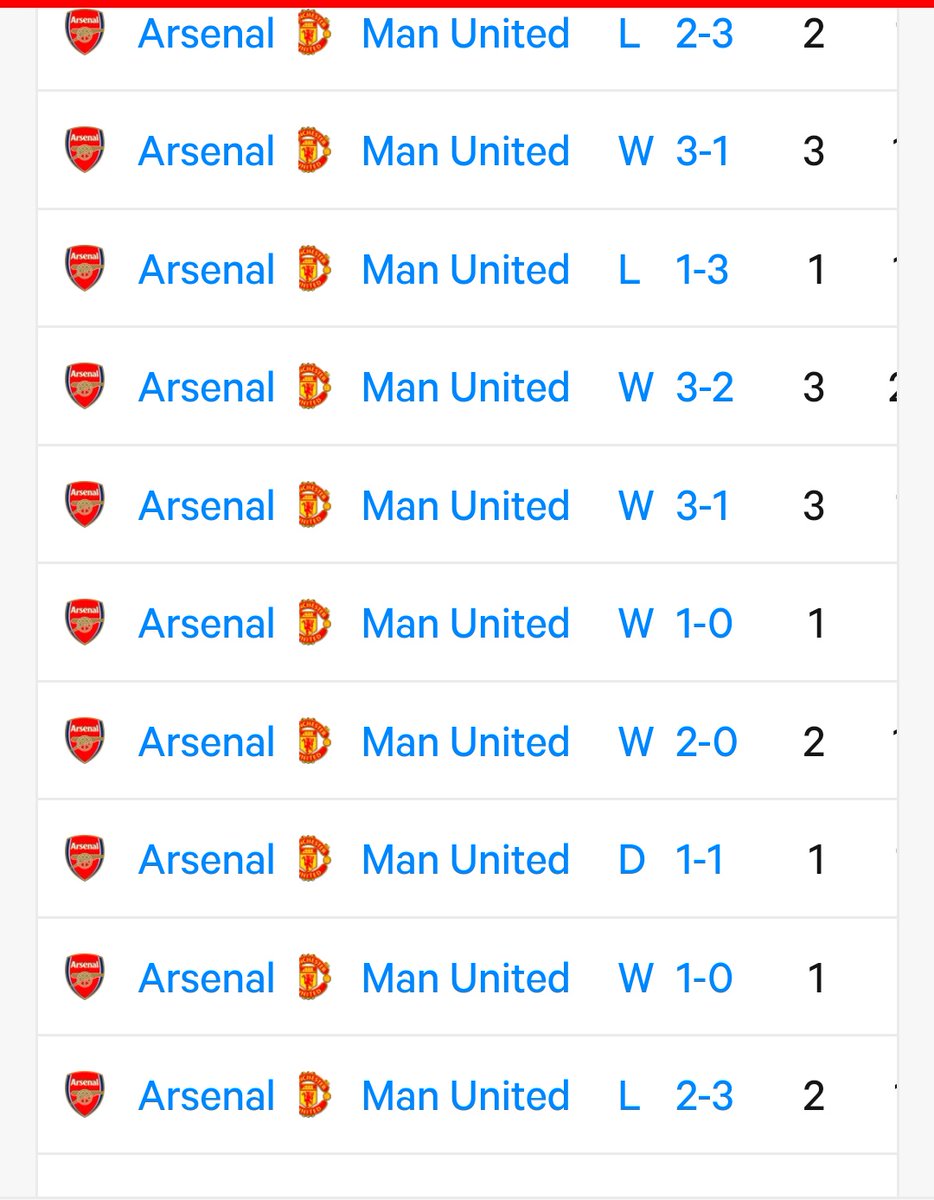Open the L 2-3 result in the bottom row
Image resolution: width=934 pixels, height=1200 pixels.
point(676,1095)
